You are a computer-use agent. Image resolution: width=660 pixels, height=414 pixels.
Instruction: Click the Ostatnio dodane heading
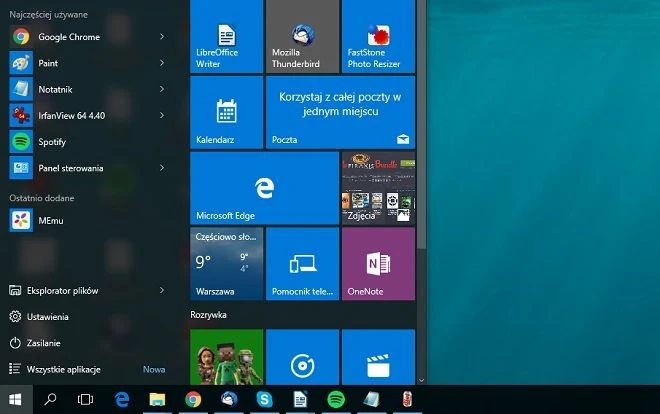click(42, 198)
